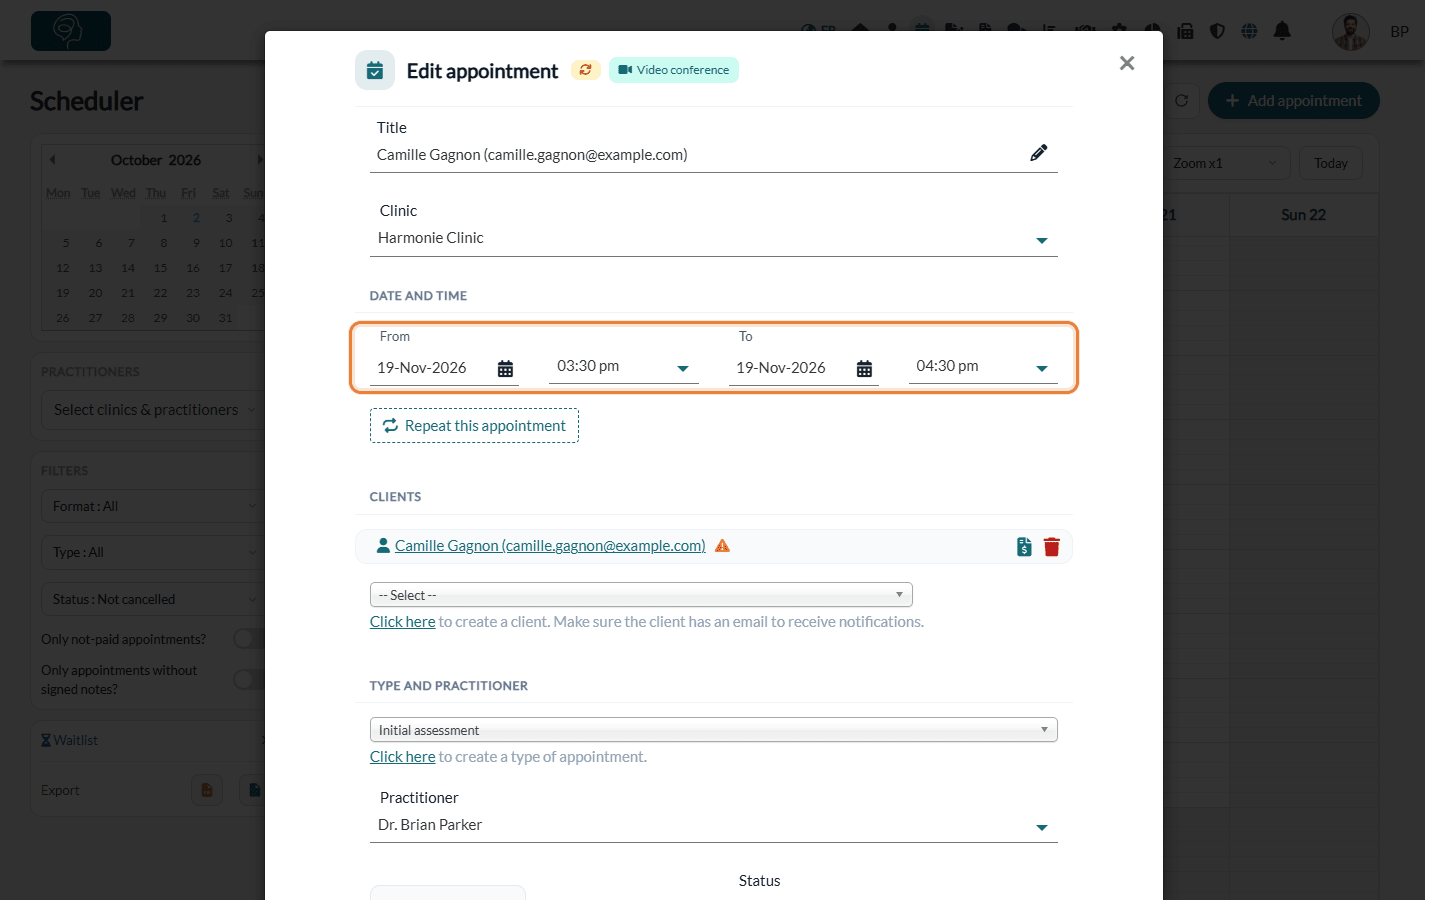Open Camille Gagnon client profile link
1440x900 pixels.
550,546
